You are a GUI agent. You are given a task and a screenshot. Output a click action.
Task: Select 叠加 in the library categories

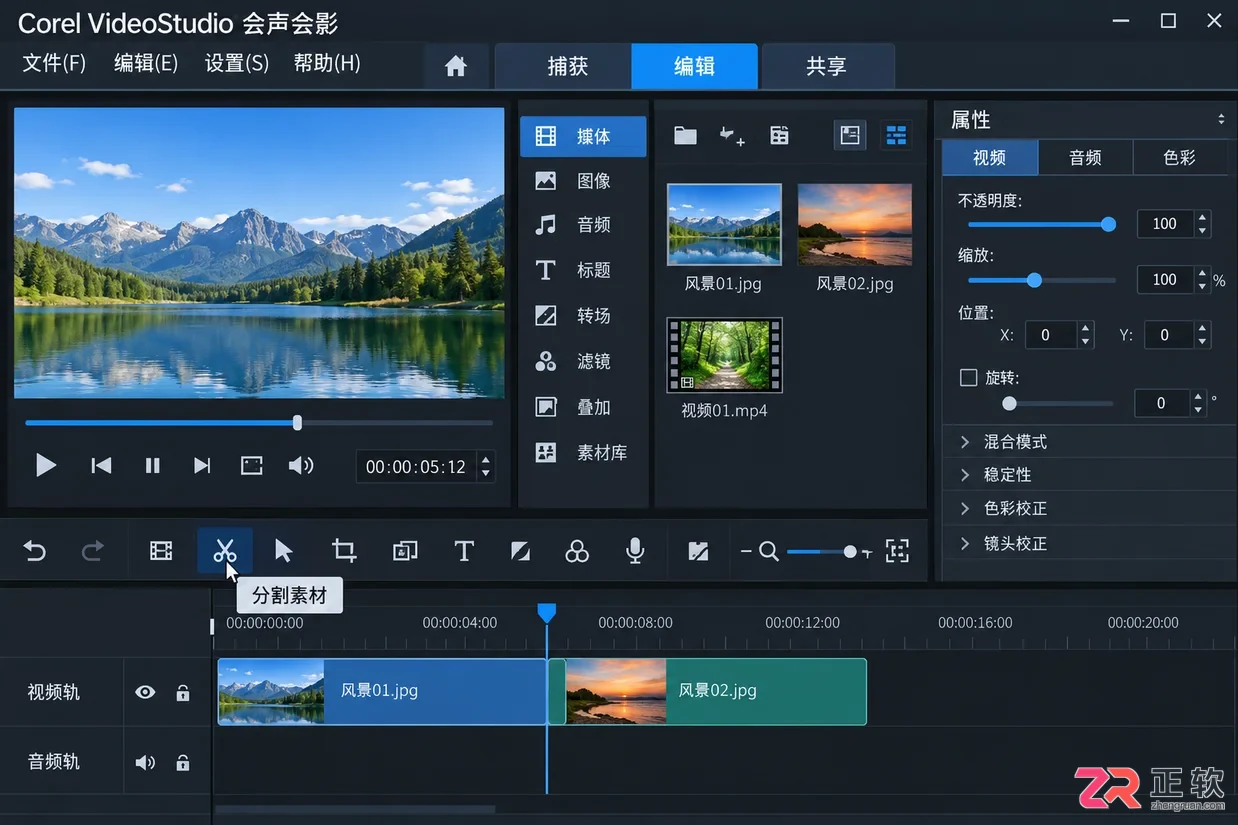[x=584, y=407]
